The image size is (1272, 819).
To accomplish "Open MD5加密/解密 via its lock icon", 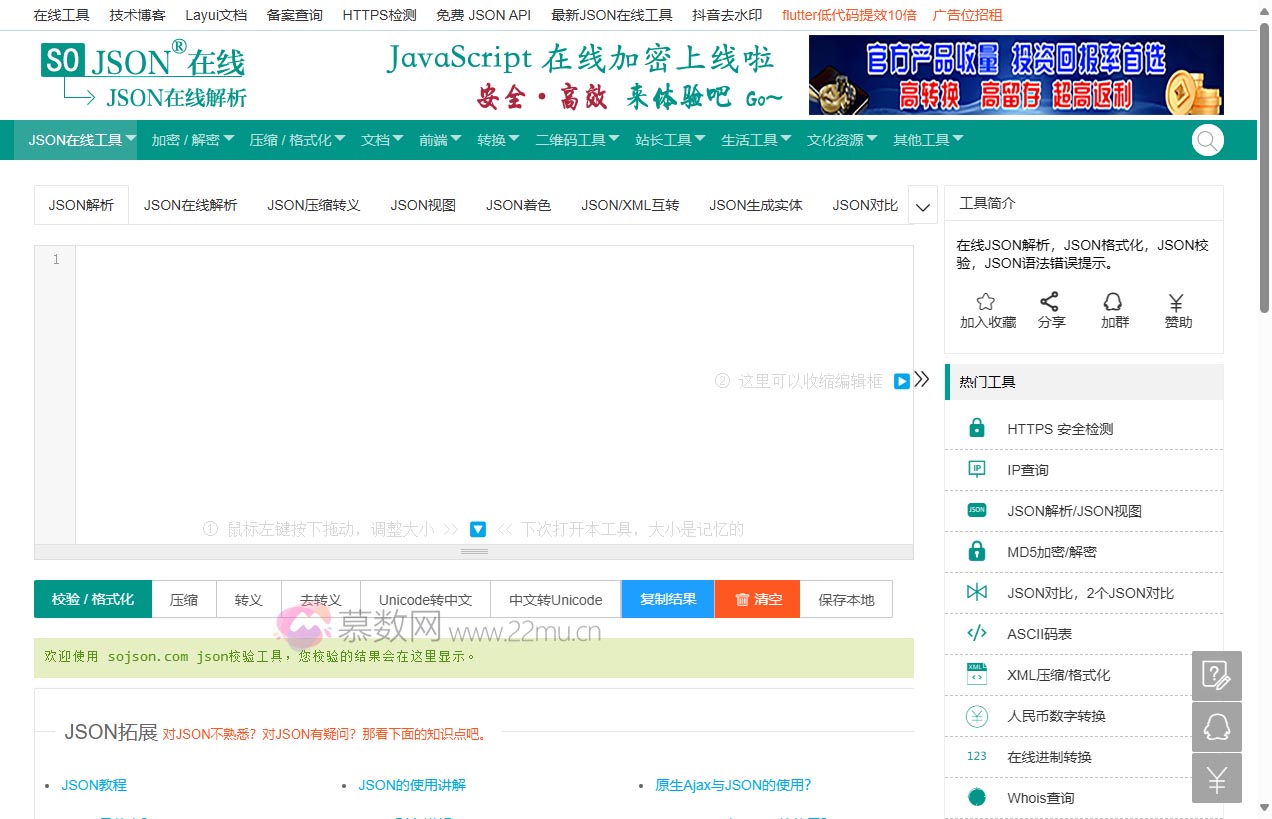I will tap(975, 551).
